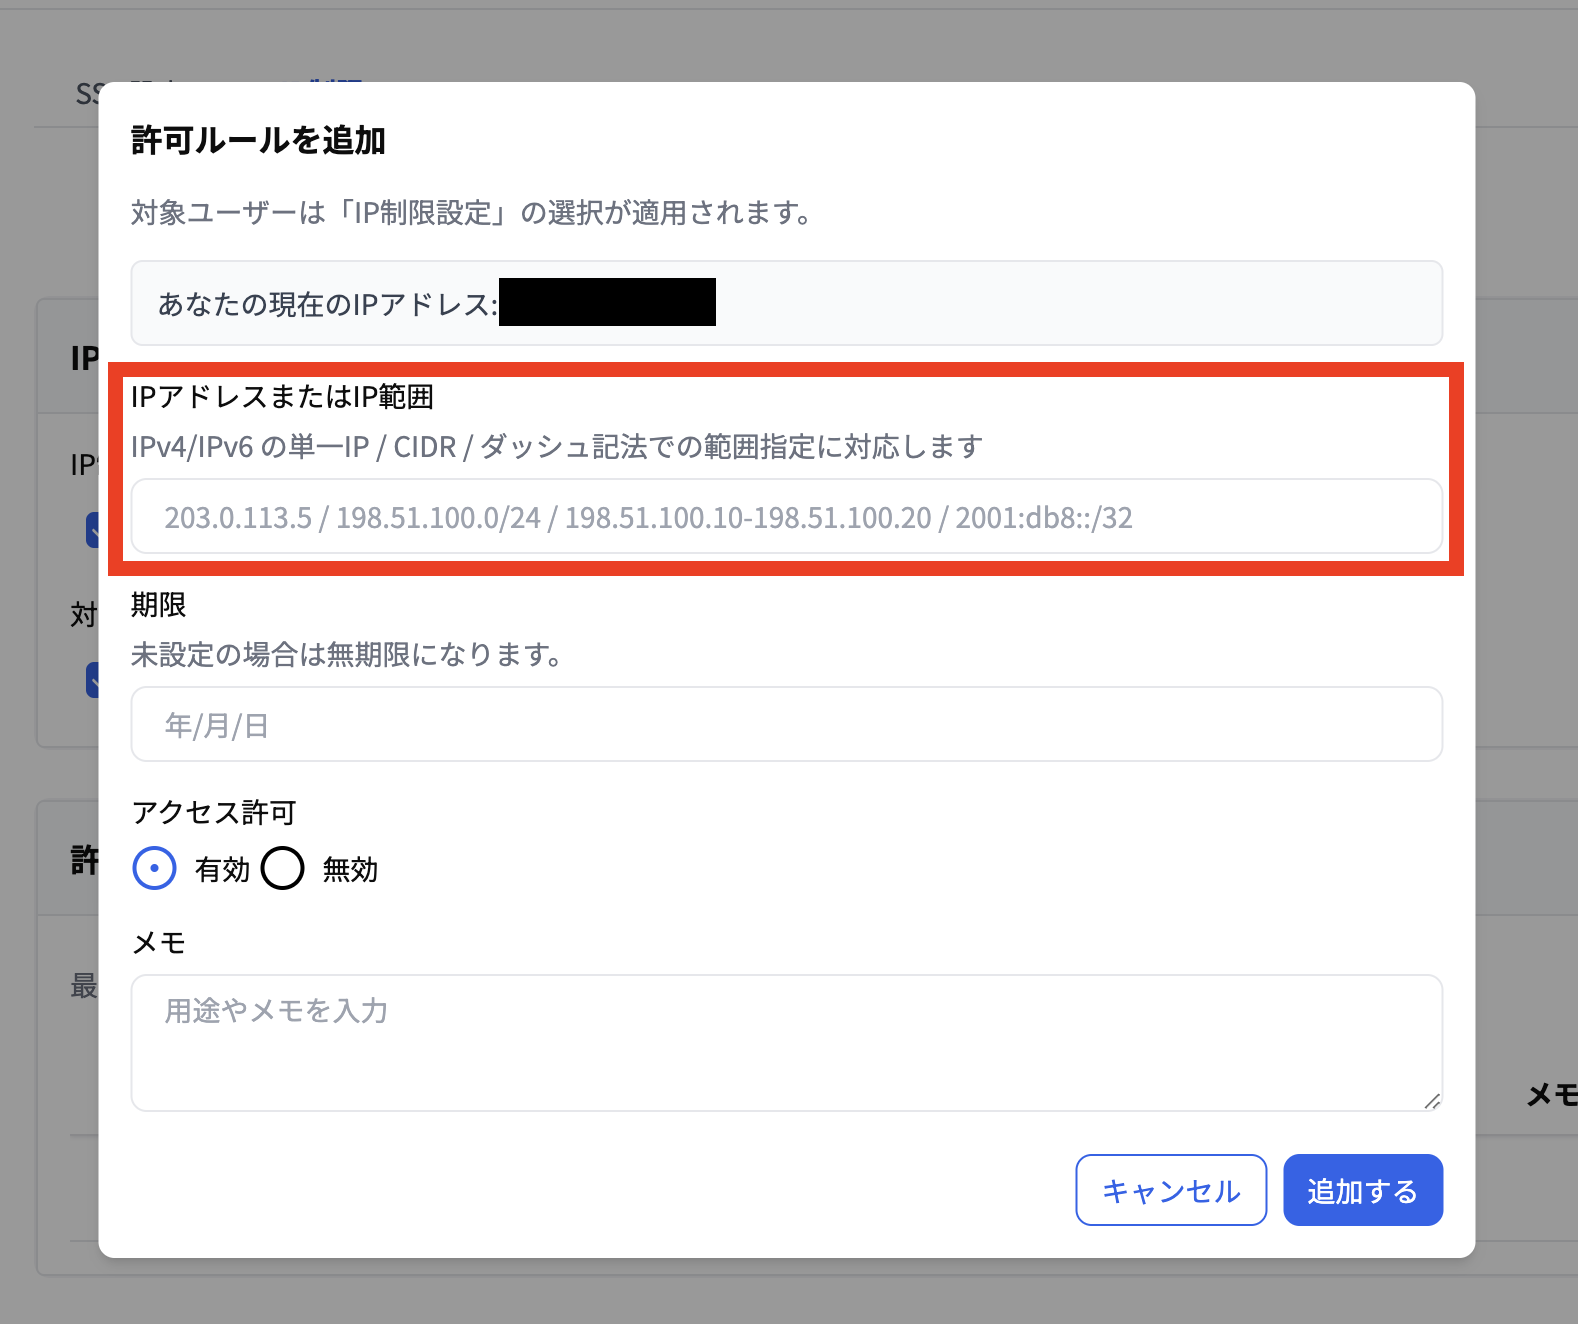
Task: Select the 無効 radio button
Action: click(x=283, y=868)
